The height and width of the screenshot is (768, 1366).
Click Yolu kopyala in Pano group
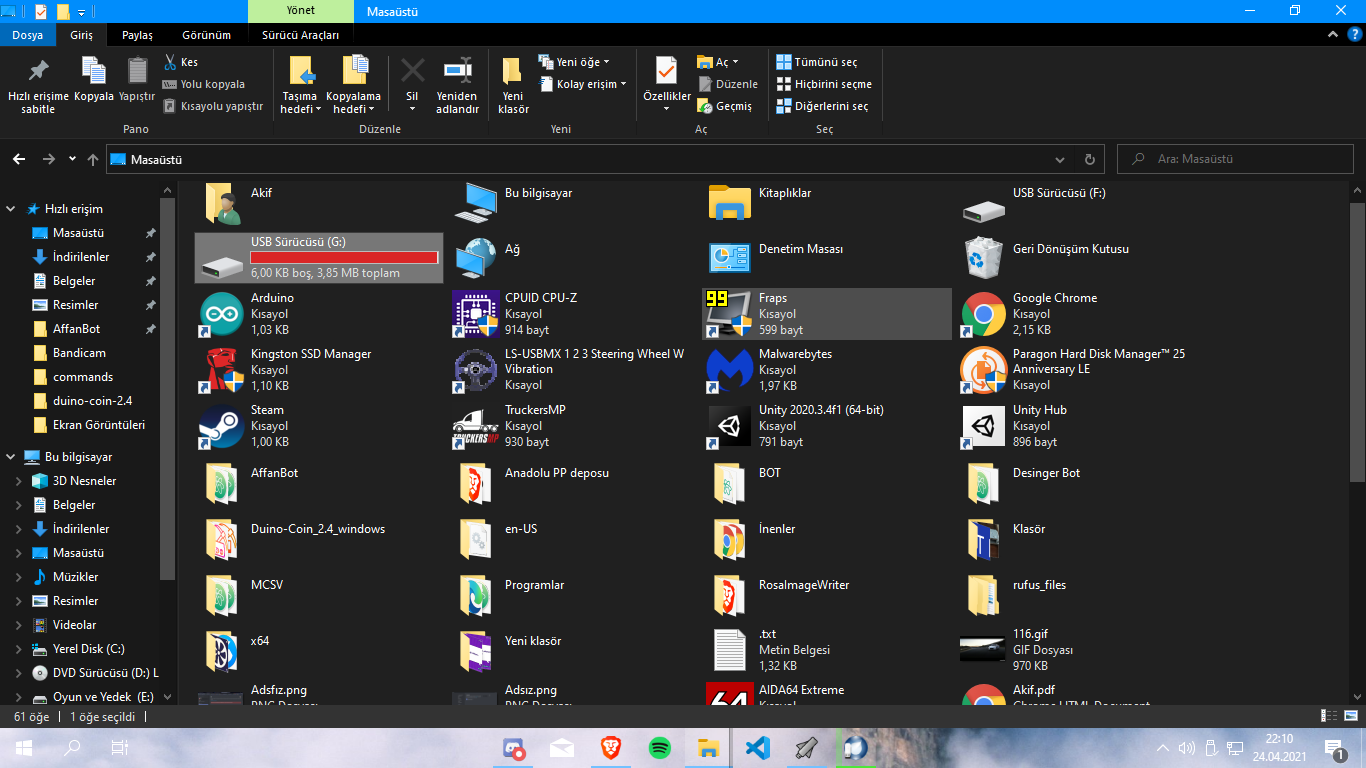pyautogui.click(x=203, y=84)
